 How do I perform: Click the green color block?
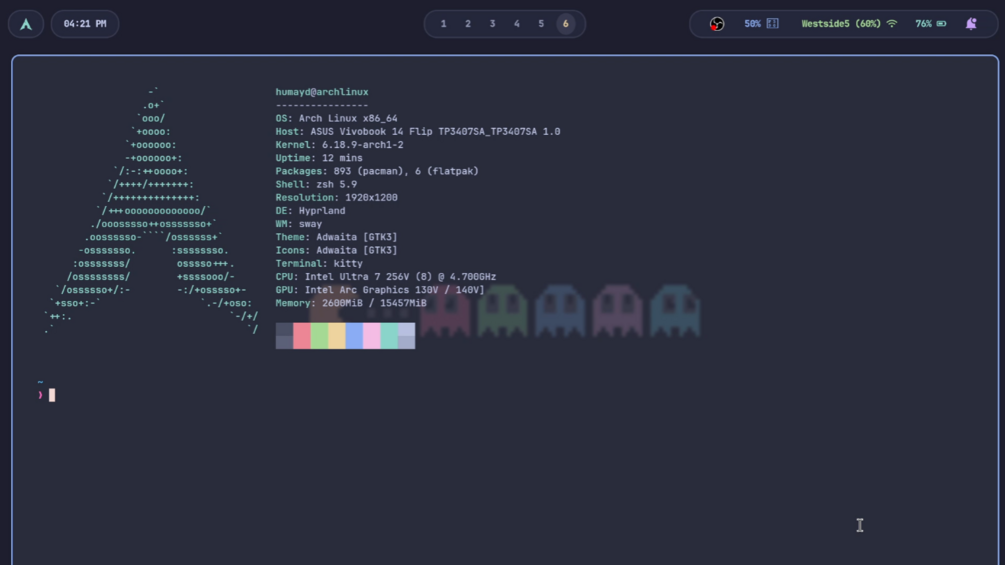coord(319,336)
